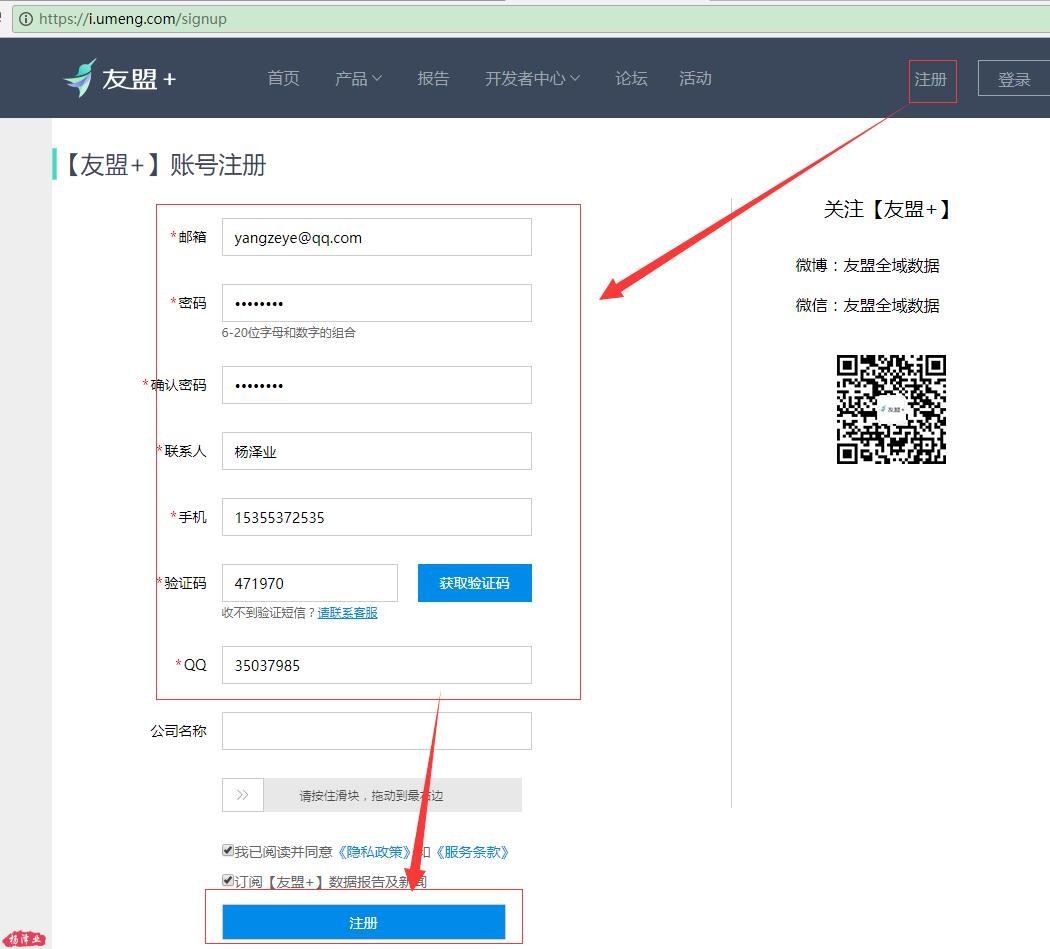Click the 关注【友盟+】 heading

click(887, 210)
